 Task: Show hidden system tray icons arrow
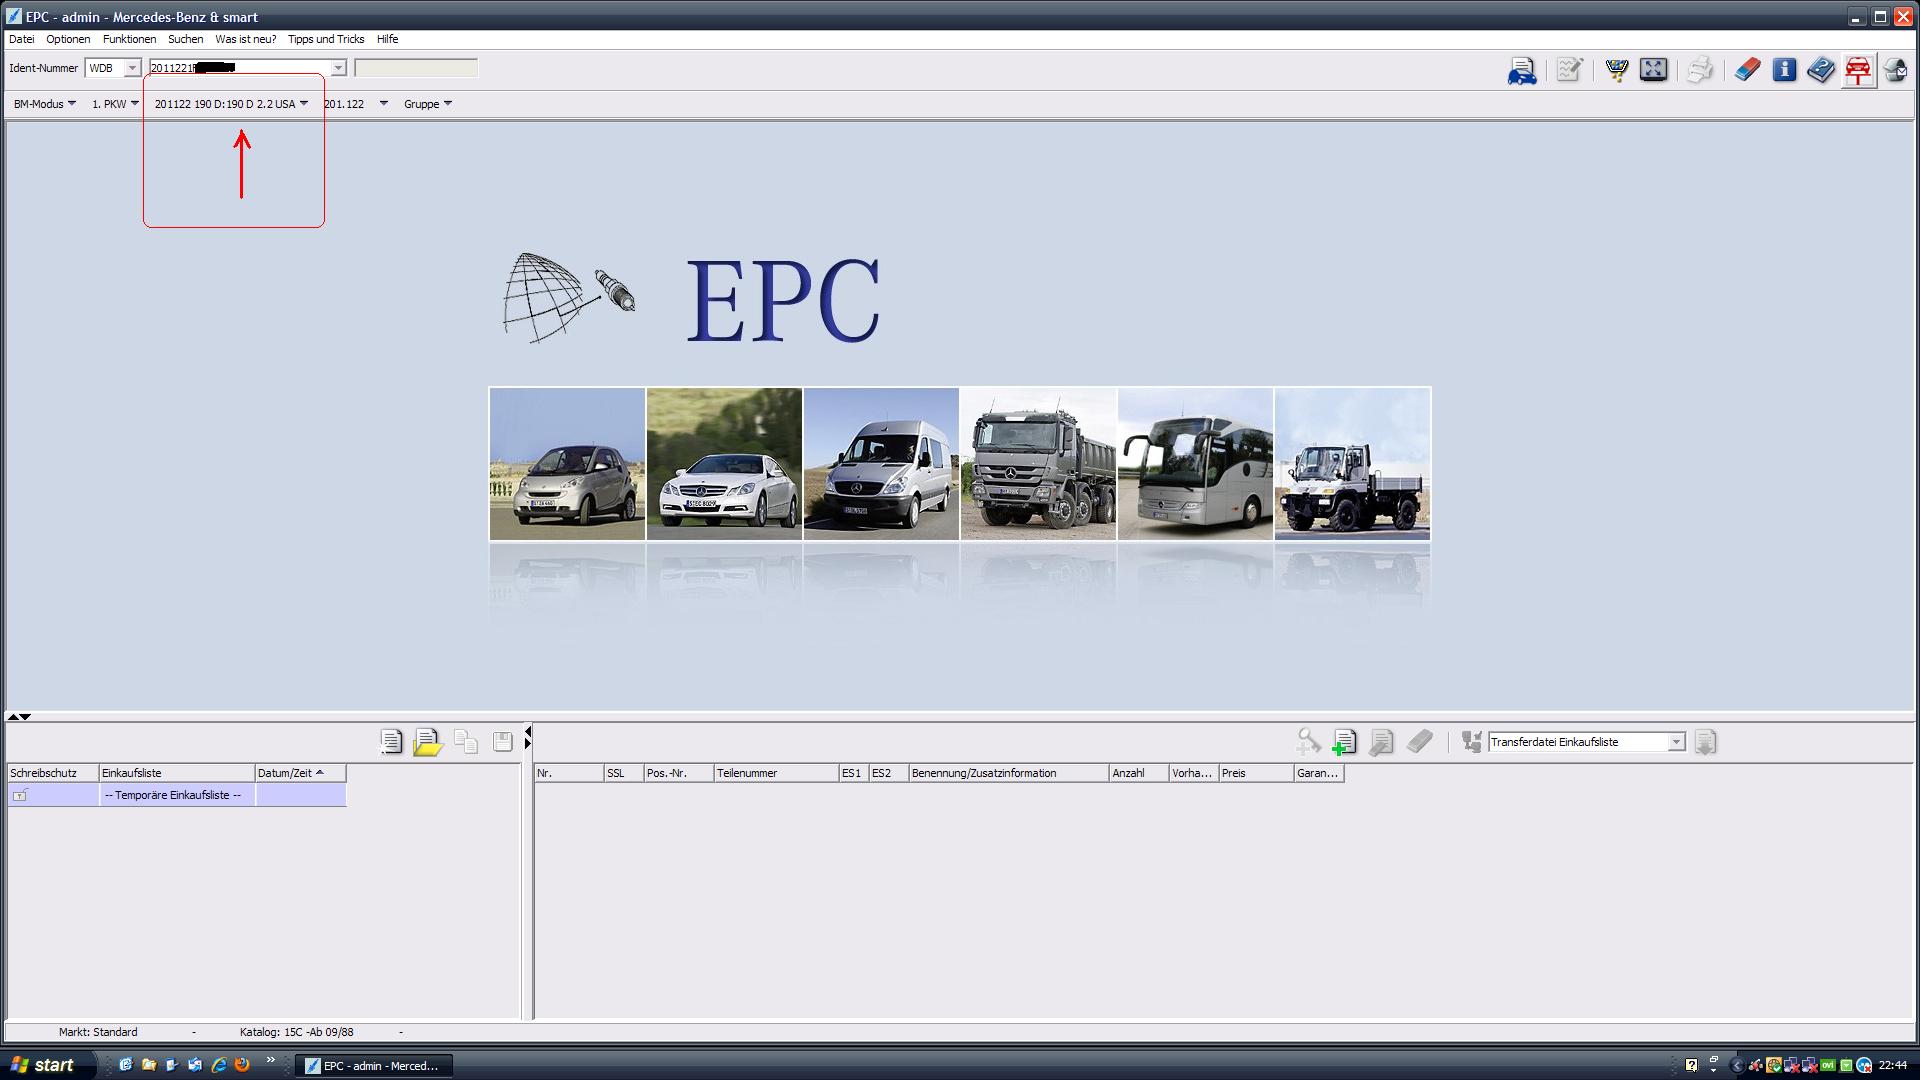click(x=1737, y=1066)
